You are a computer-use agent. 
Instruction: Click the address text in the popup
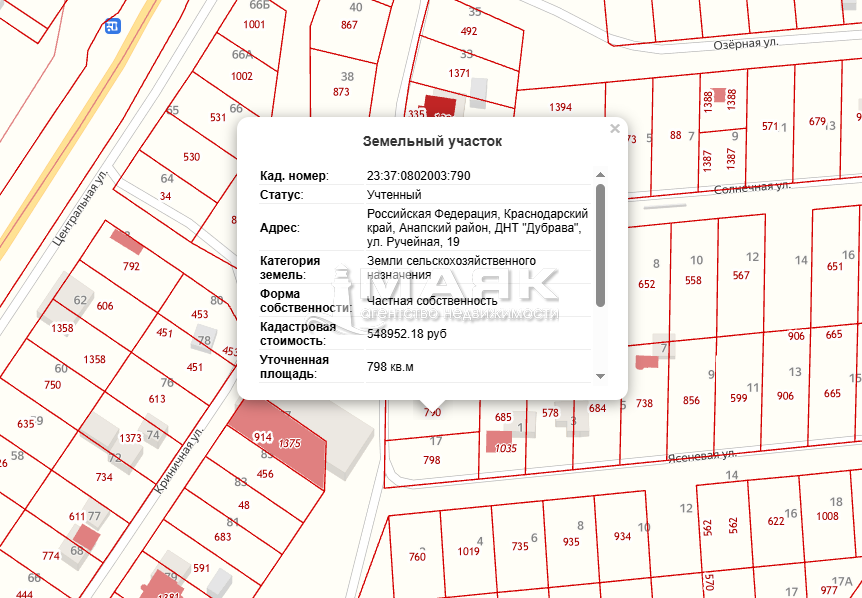pyautogui.click(x=476, y=228)
